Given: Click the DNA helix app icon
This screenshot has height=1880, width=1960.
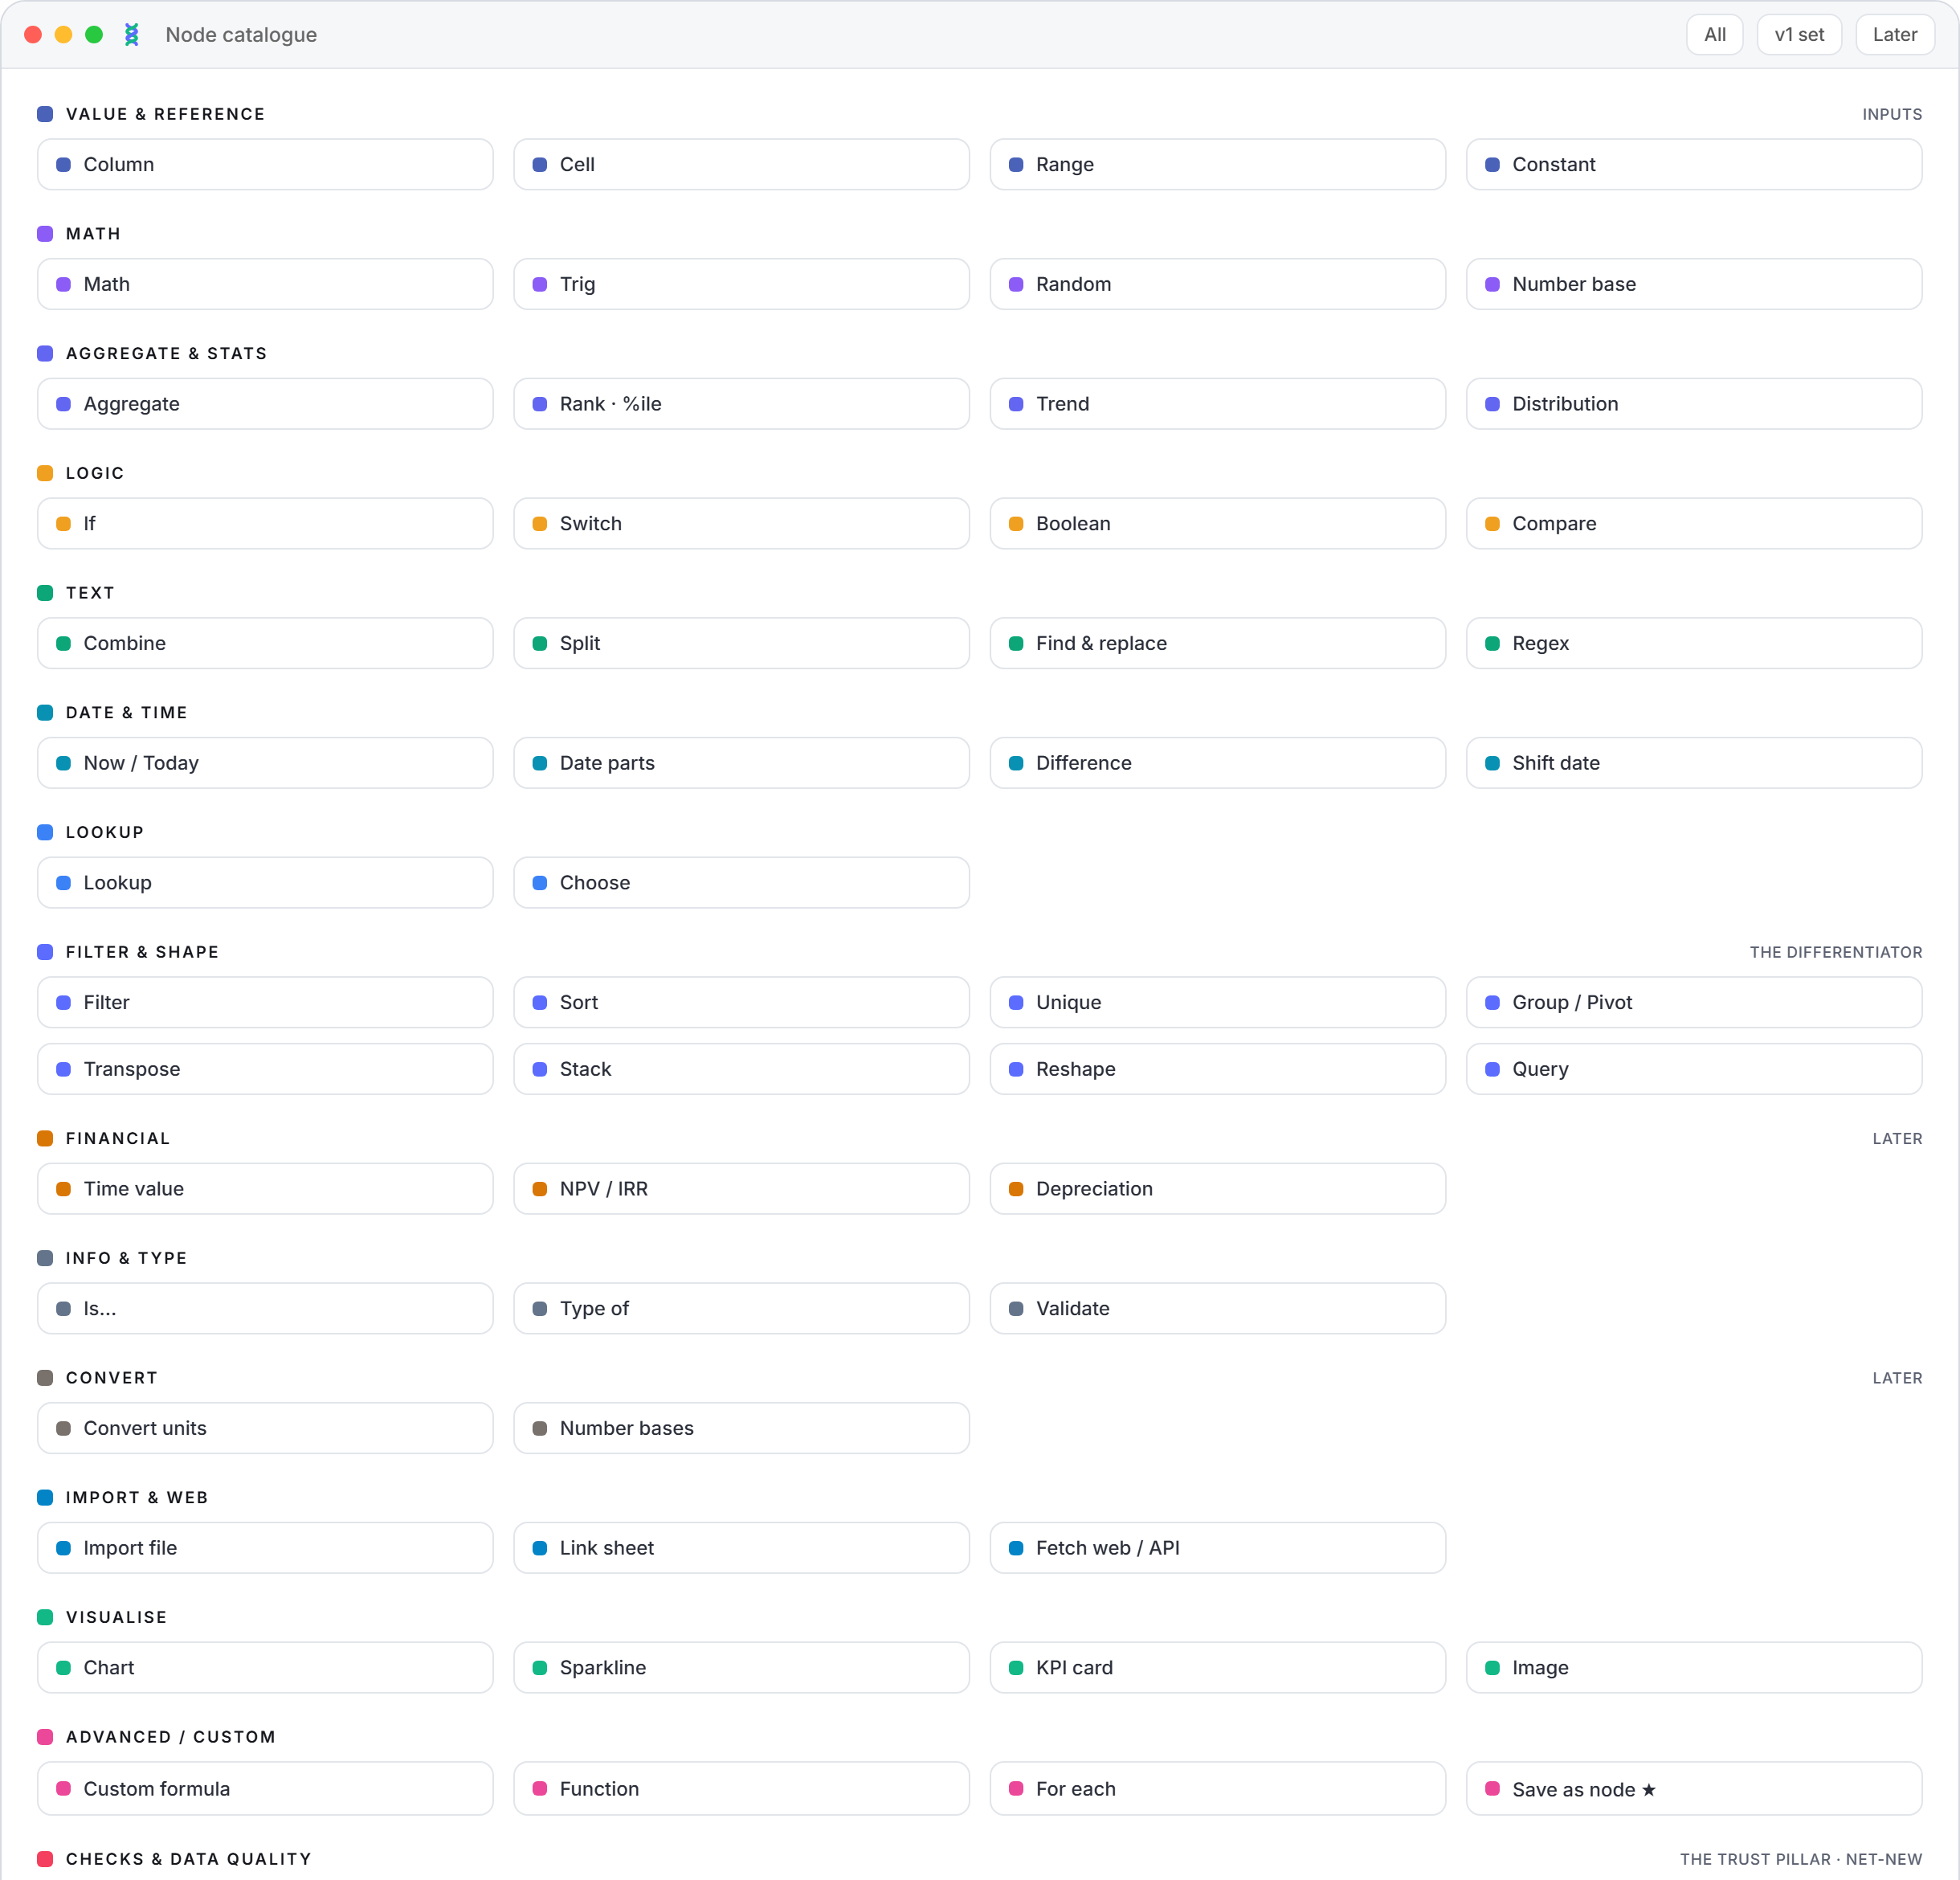Looking at the screenshot, I should [131, 35].
